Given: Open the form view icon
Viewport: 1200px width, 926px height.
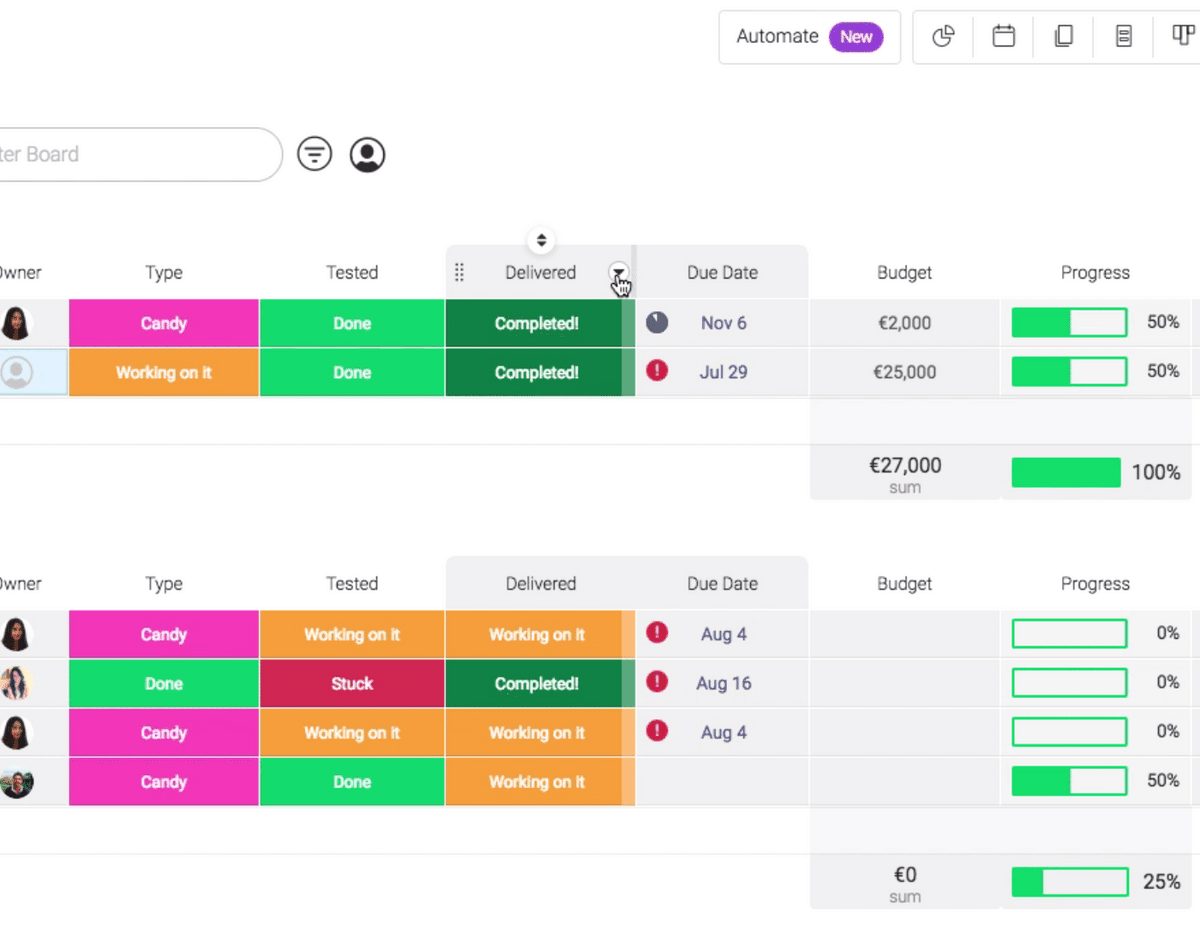Looking at the screenshot, I should 1124,37.
